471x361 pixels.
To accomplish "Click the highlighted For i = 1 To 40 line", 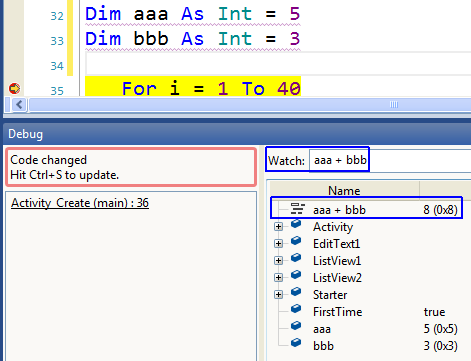I will [193, 87].
